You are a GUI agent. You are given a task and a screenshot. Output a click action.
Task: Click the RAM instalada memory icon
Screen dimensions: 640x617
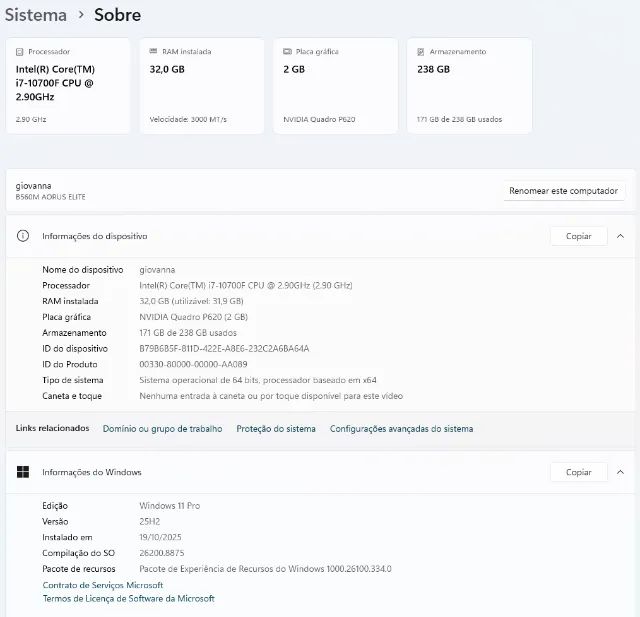click(x=153, y=51)
